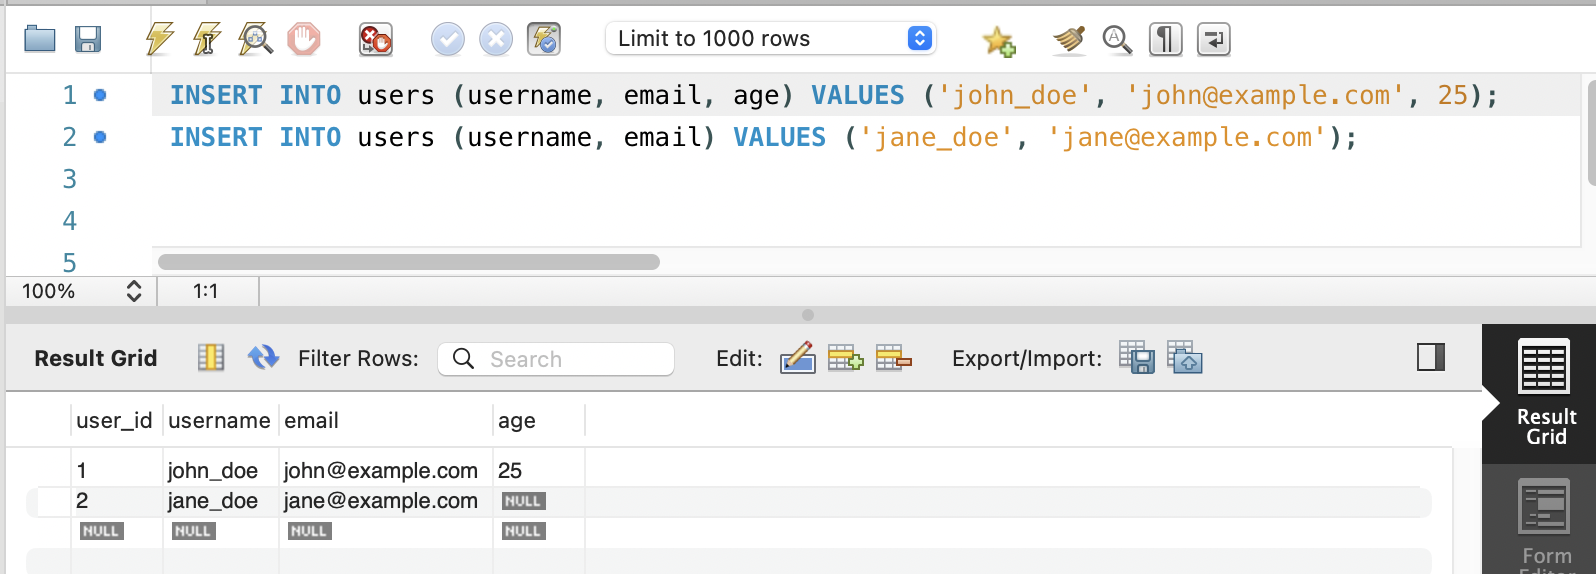This screenshot has width=1596, height=574.
Task: Open the Limit to 1000 rows dropdown
Action: pyautogui.click(x=771, y=39)
